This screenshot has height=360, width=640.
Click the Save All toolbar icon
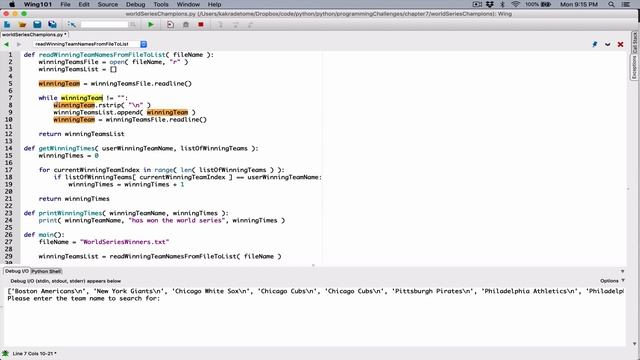[52, 25]
